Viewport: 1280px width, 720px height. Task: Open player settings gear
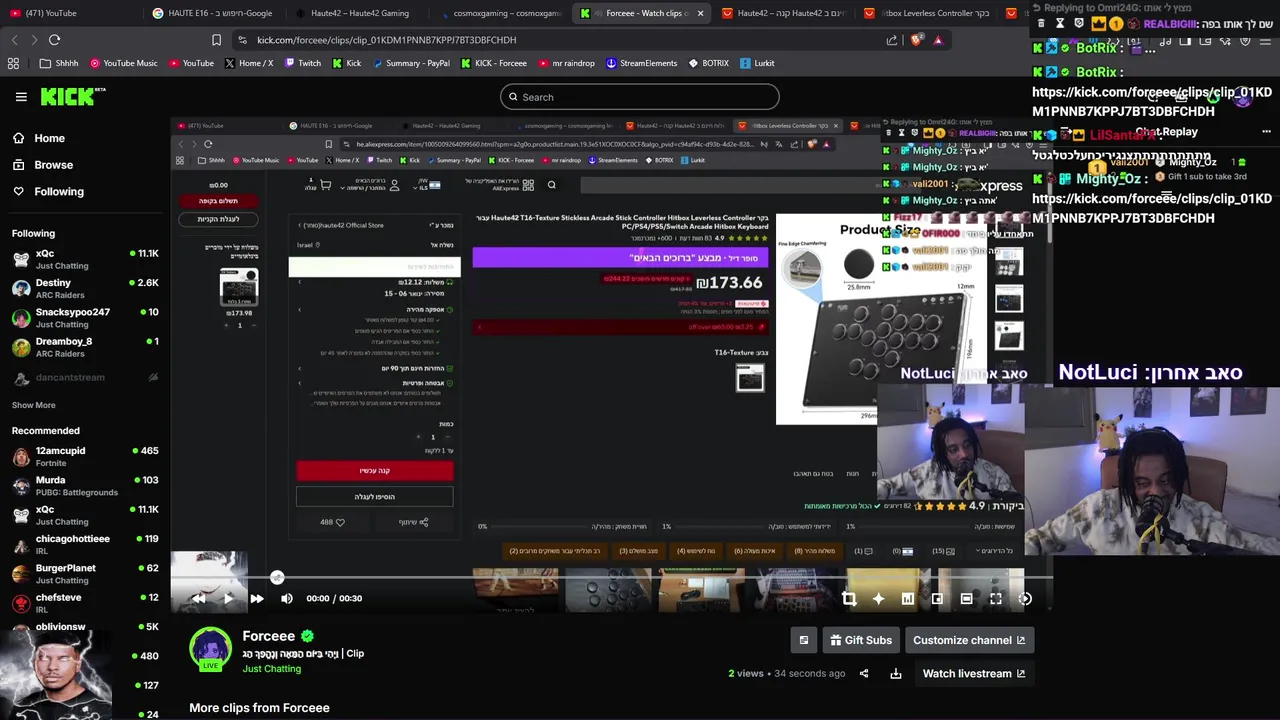[x=1025, y=598]
